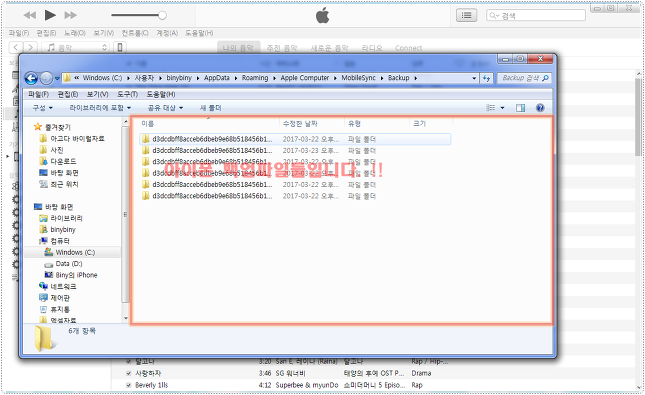
Task: Switch to 나의 음악 tab in iTunes
Action: click(x=238, y=48)
